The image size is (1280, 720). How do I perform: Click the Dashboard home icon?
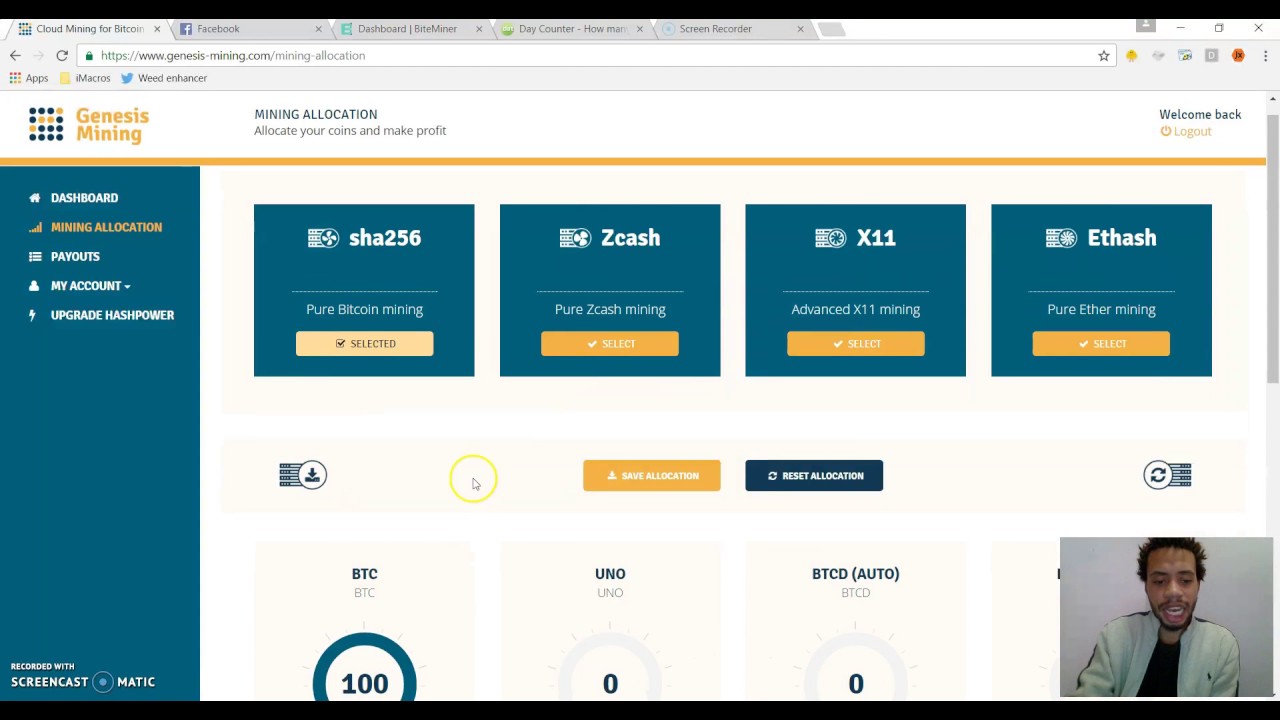coord(35,198)
